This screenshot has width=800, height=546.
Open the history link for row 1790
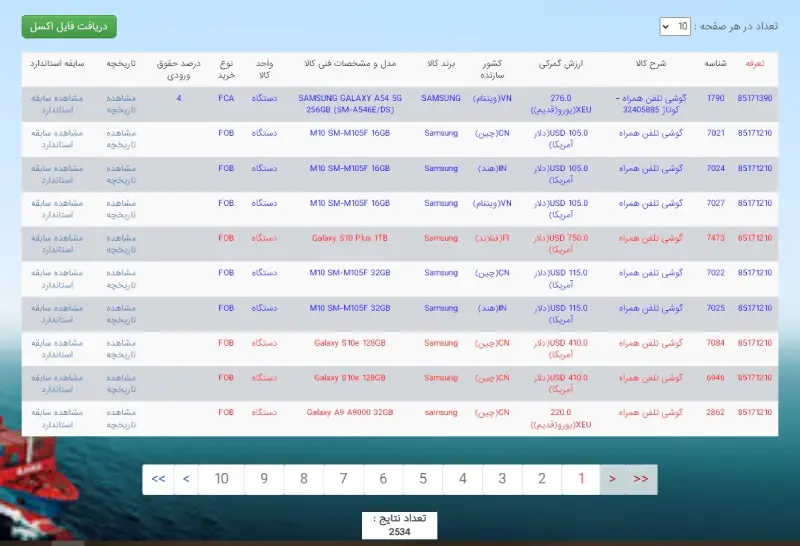(x=120, y=104)
